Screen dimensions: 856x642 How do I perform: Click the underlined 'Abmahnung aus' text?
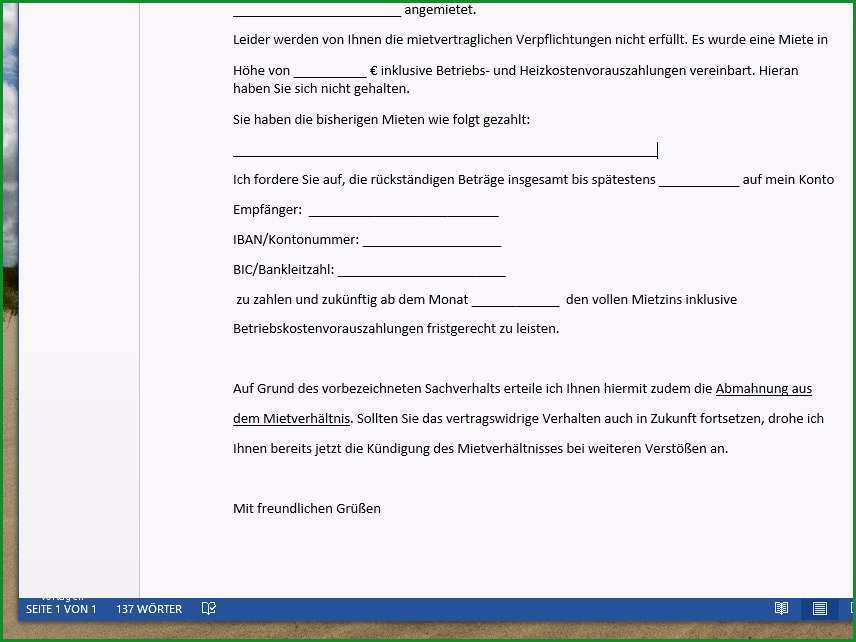click(x=763, y=389)
